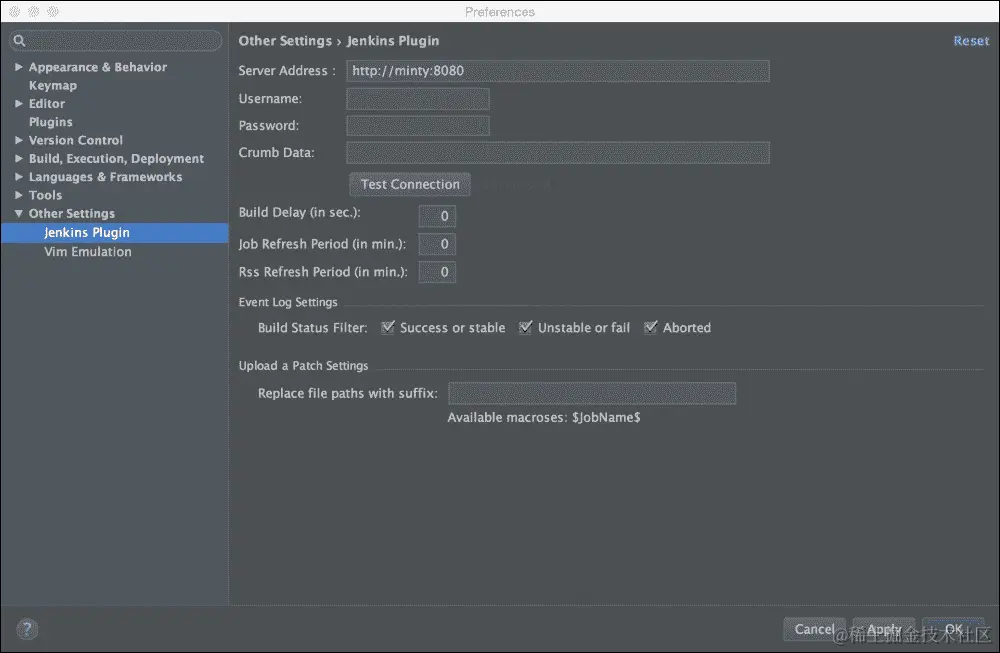The width and height of the screenshot is (1000, 653).
Task: Toggle Unstable or fail checkbox
Action: [526, 327]
